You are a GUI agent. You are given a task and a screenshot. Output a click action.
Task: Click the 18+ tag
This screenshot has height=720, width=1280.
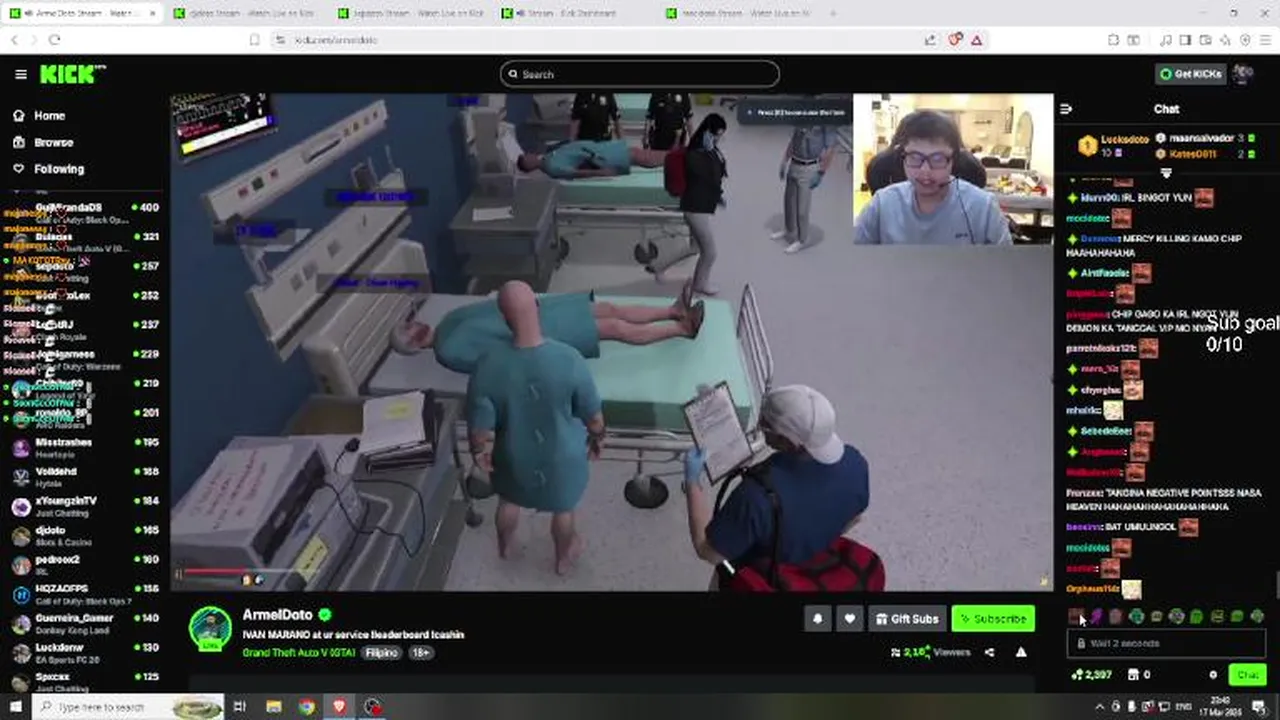point(420,652)
